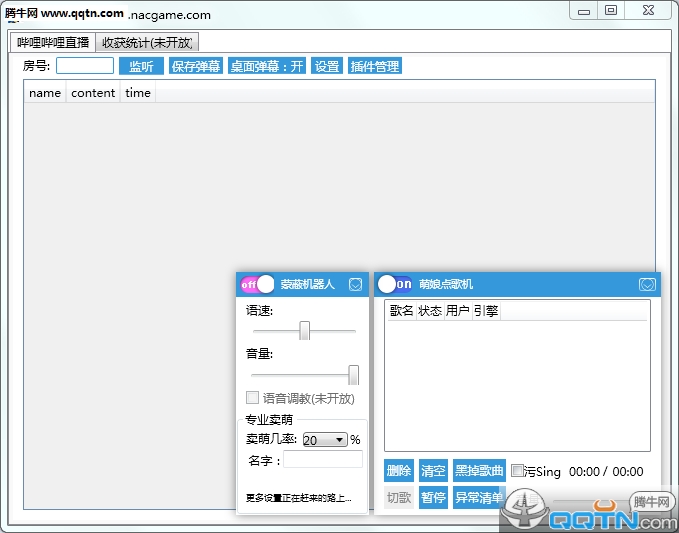Toggle the 桌面弹幕 button

tap(266, 66)
